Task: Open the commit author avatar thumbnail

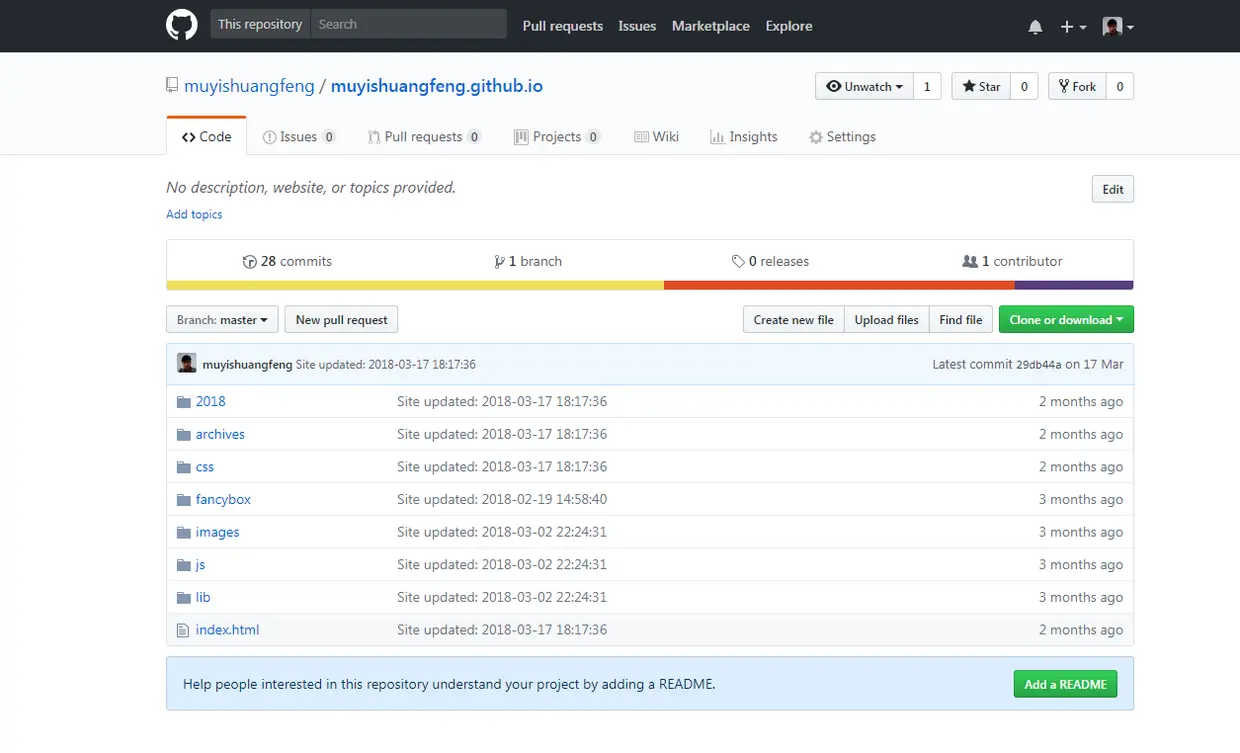Action: click(187, 363)
